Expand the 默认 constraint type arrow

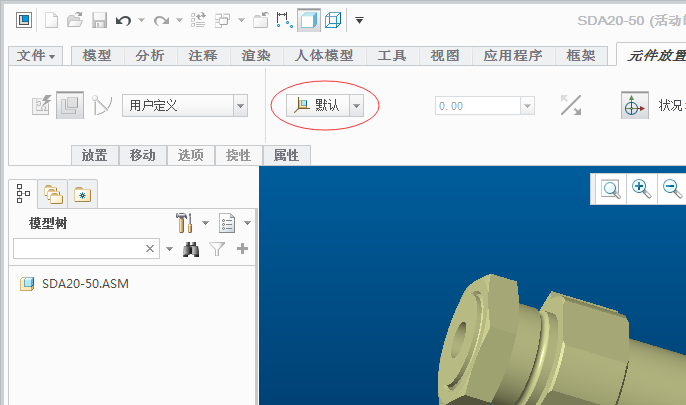[357, 105]
